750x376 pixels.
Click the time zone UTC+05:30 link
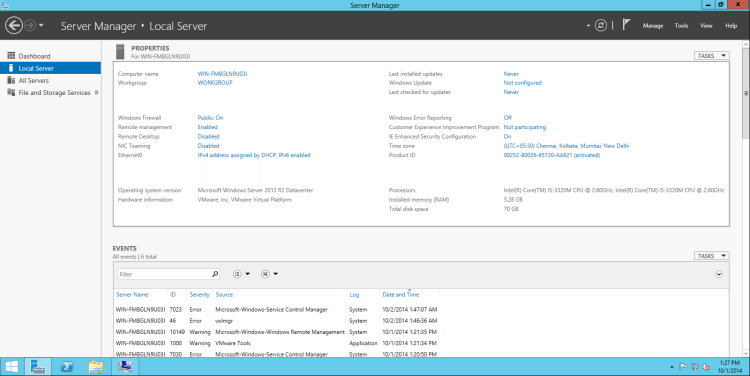(x=566, y=146)
